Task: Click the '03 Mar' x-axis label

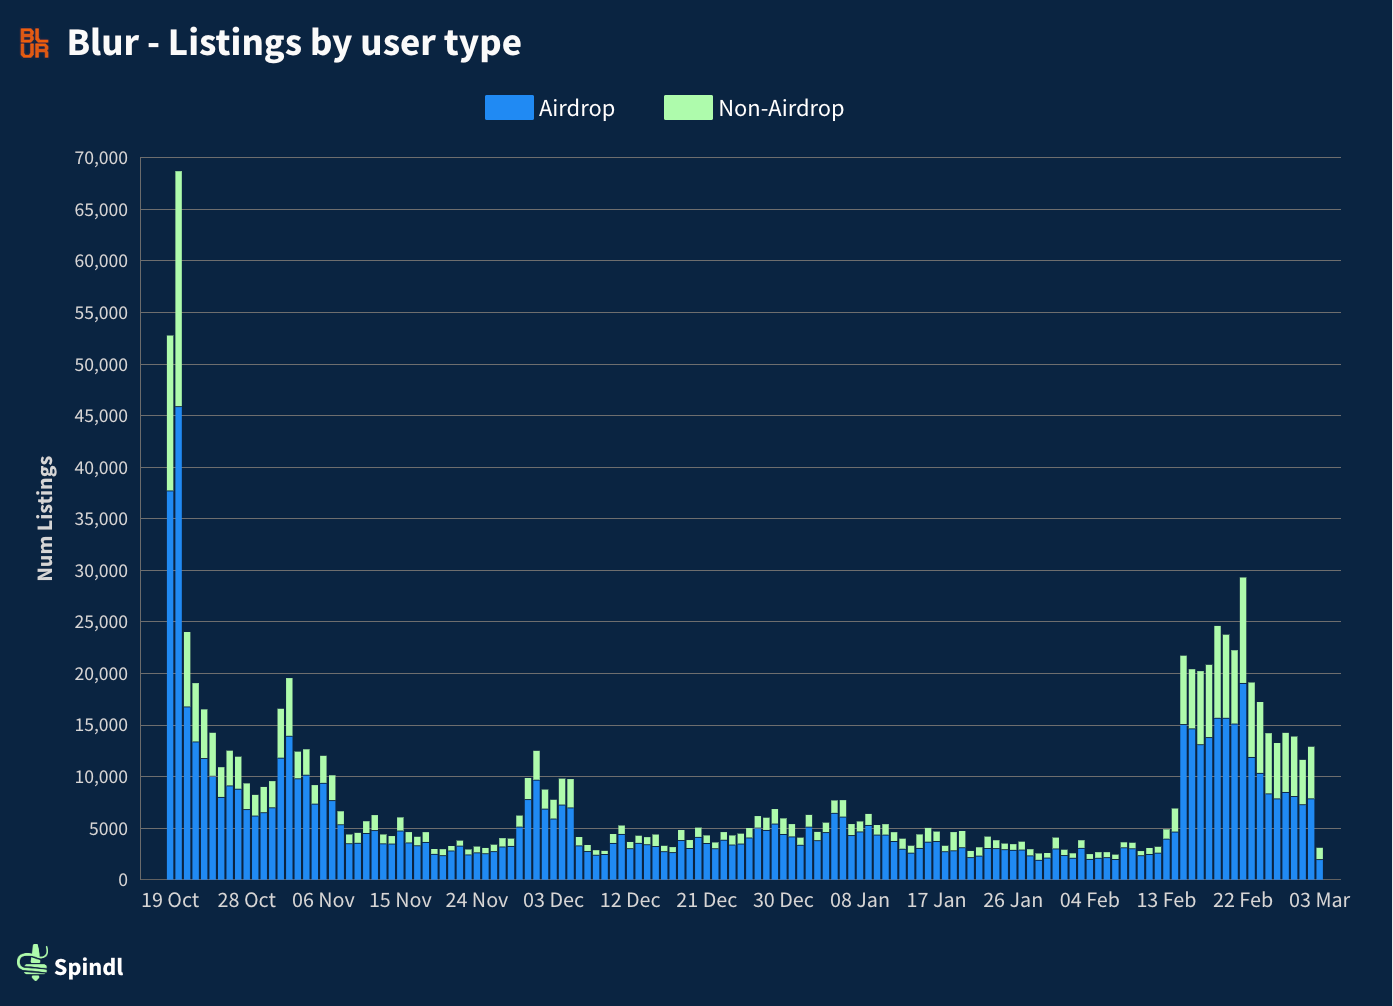Action: tap(1320, 900)
